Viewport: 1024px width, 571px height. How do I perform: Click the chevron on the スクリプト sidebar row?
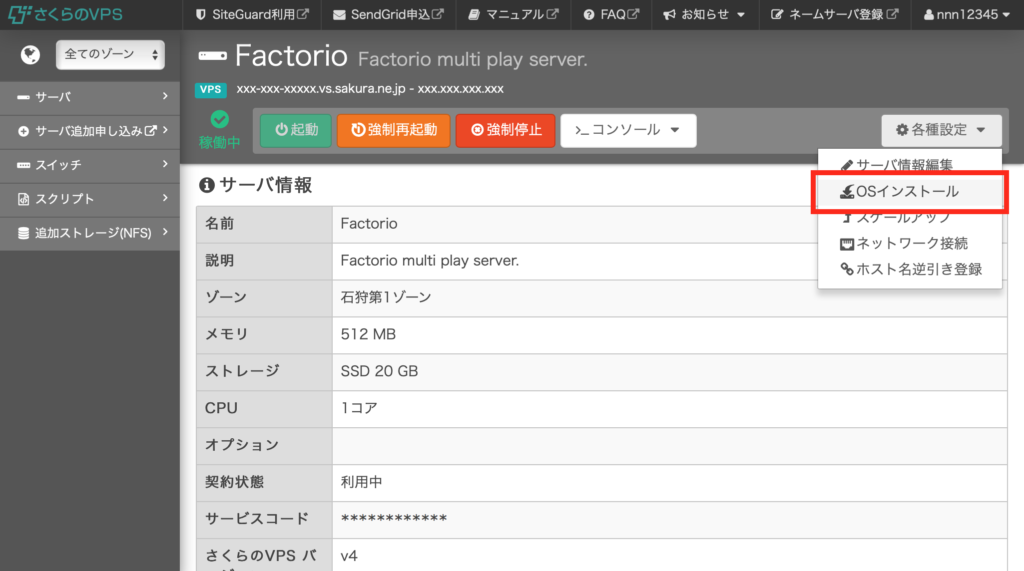pyautogui.click(x=165, y=198)
